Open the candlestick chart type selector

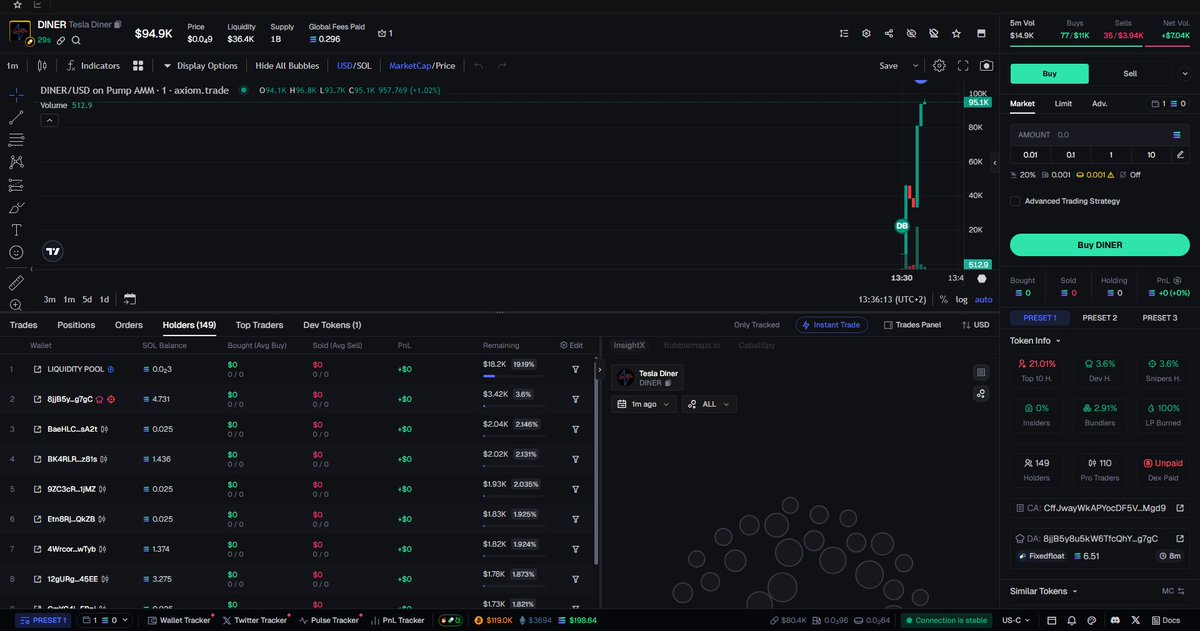pyautogui.click(x=41, y=66)
